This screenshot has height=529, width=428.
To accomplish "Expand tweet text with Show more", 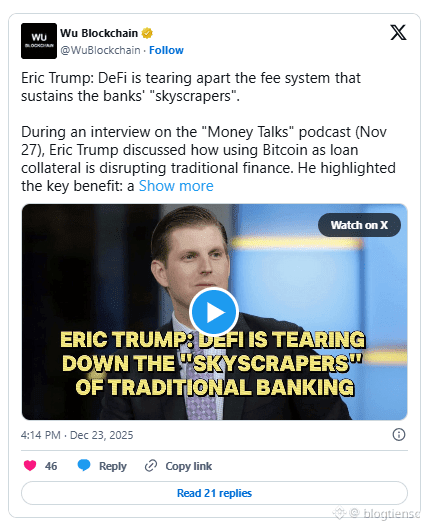I will pos(176,186).
